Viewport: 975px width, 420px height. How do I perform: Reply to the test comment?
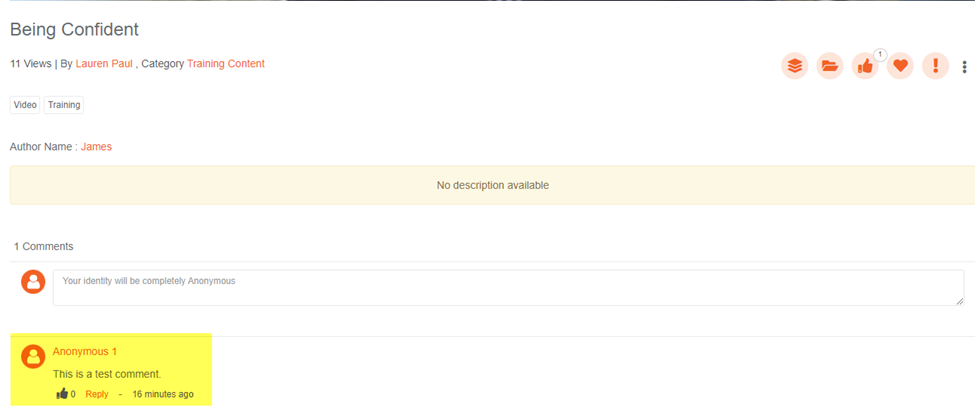tap(97, 394)
